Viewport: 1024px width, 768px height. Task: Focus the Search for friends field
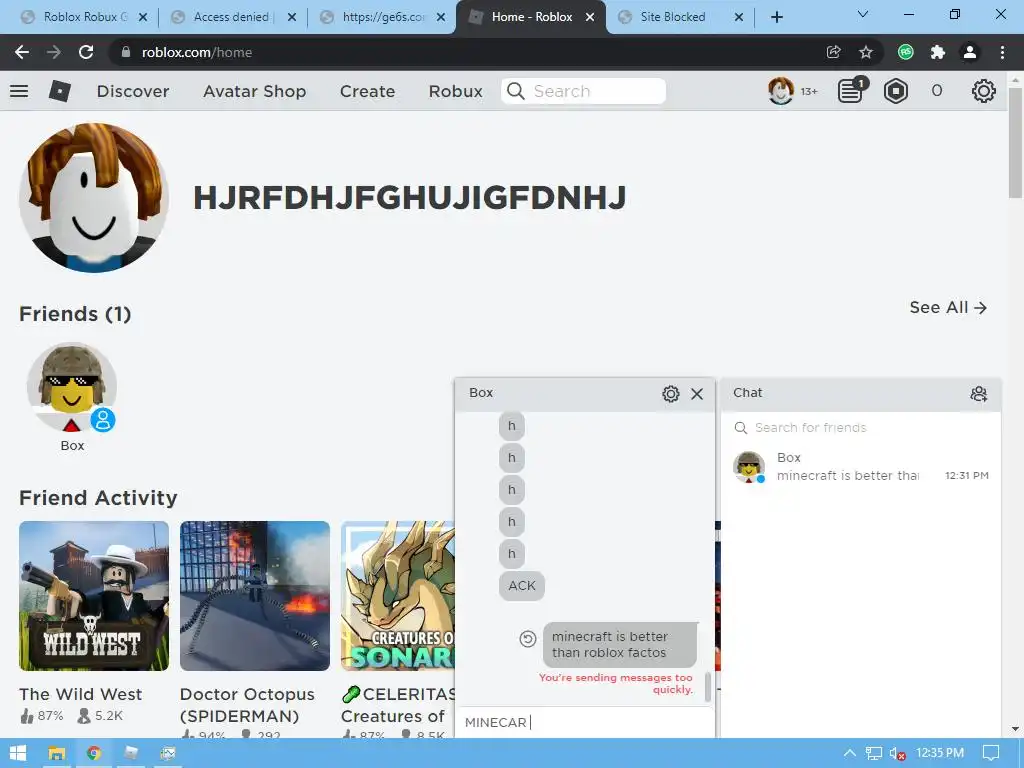[x=861, y=428]
